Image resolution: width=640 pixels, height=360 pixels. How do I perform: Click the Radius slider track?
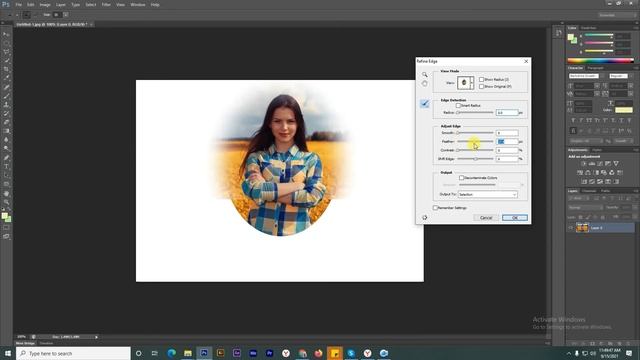[x=475, y=113]
